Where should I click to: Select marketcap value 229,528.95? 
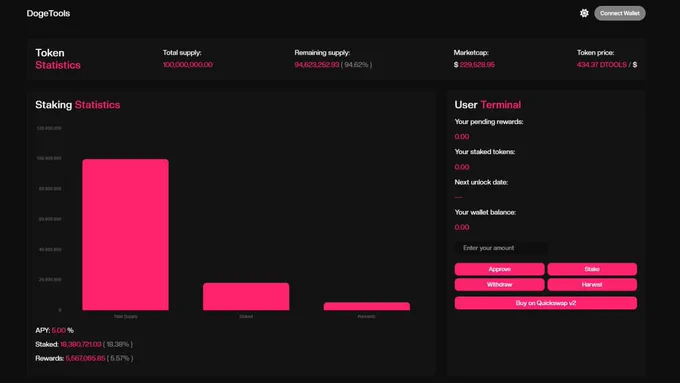click(477, 65)
